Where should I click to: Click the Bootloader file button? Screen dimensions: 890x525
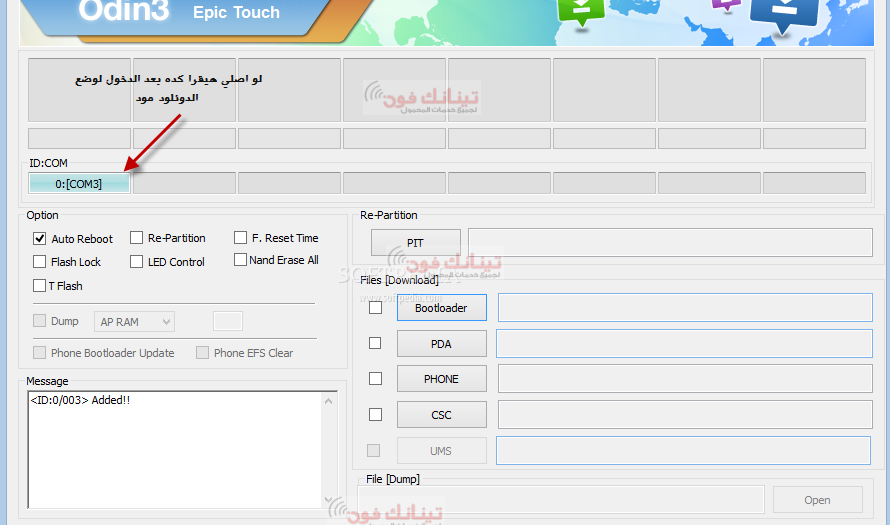tap(442, 308)
